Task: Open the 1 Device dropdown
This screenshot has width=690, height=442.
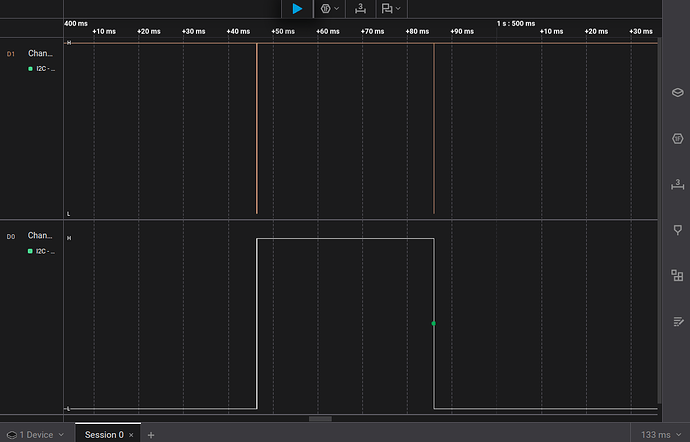Action: (x=36, y=435)
